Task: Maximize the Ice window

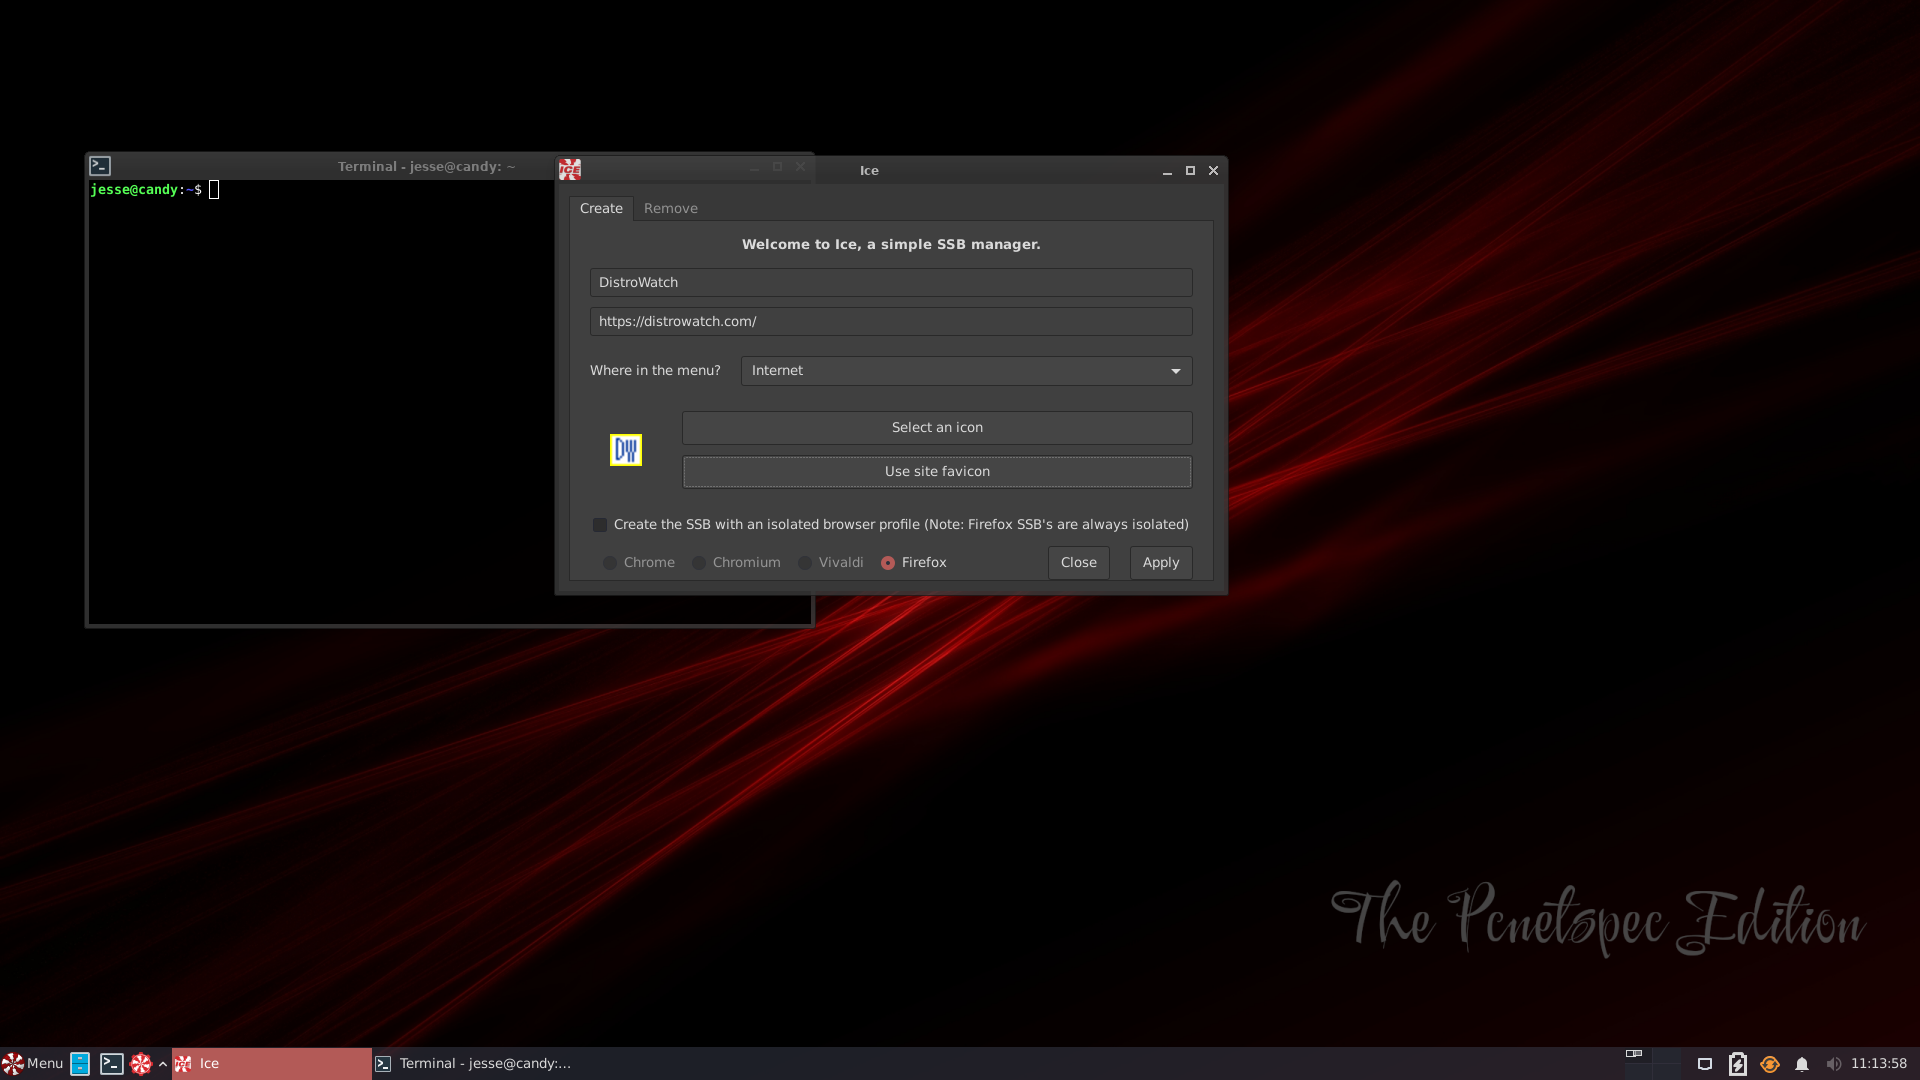Action: tap(1190, 171)
